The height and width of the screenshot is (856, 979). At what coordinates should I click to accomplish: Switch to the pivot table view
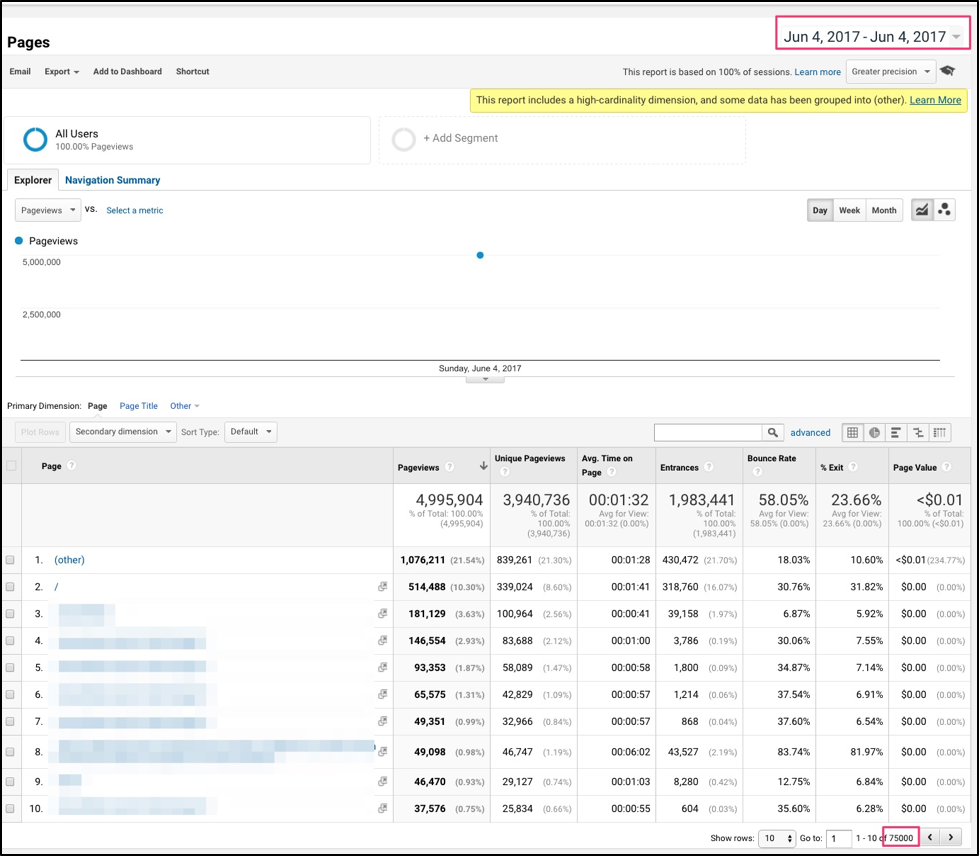tap(938, 432)
